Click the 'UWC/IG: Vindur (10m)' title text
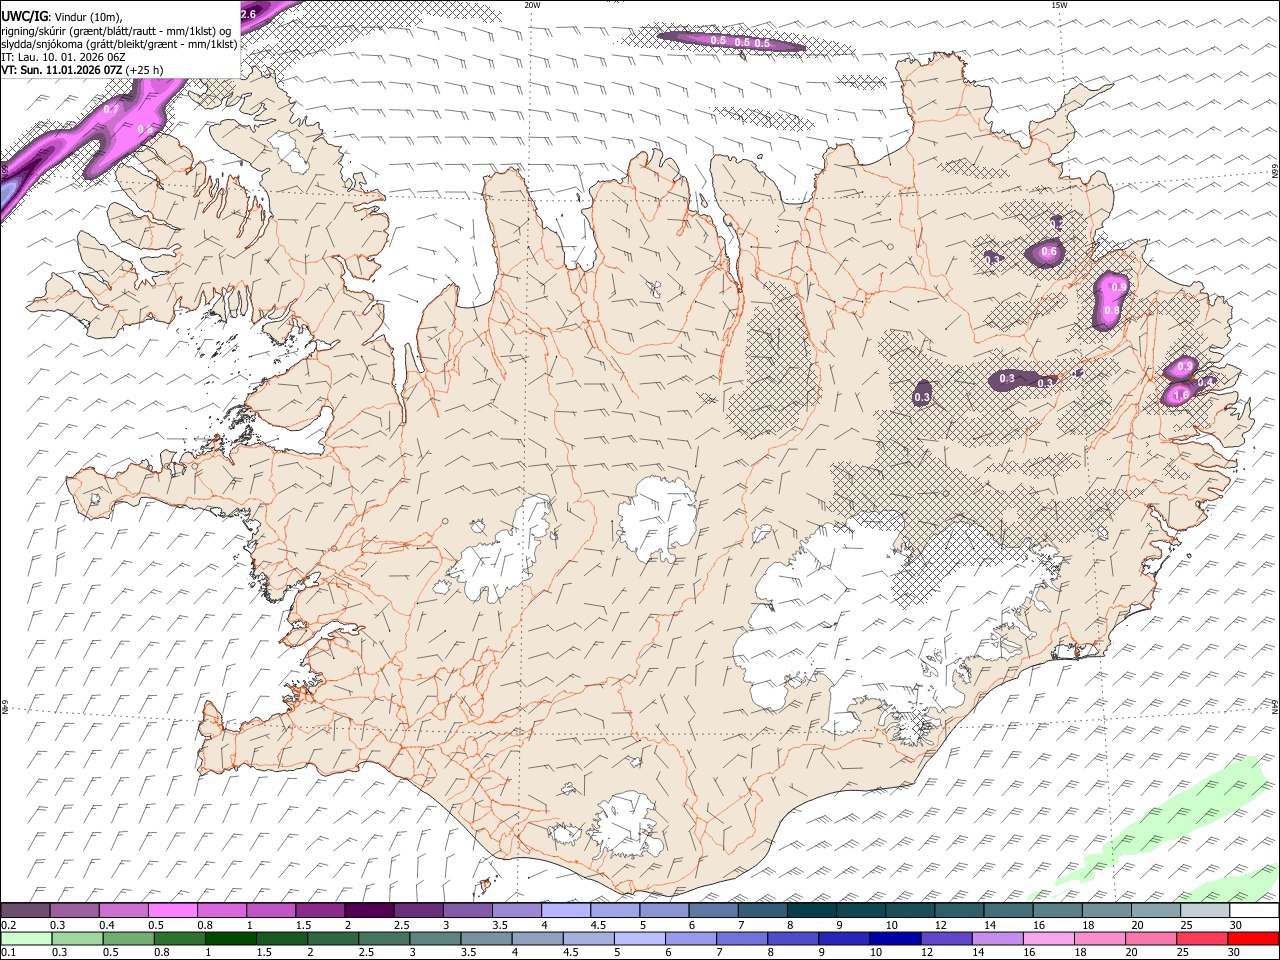The image size is (1280, 960). click(62, 17)
